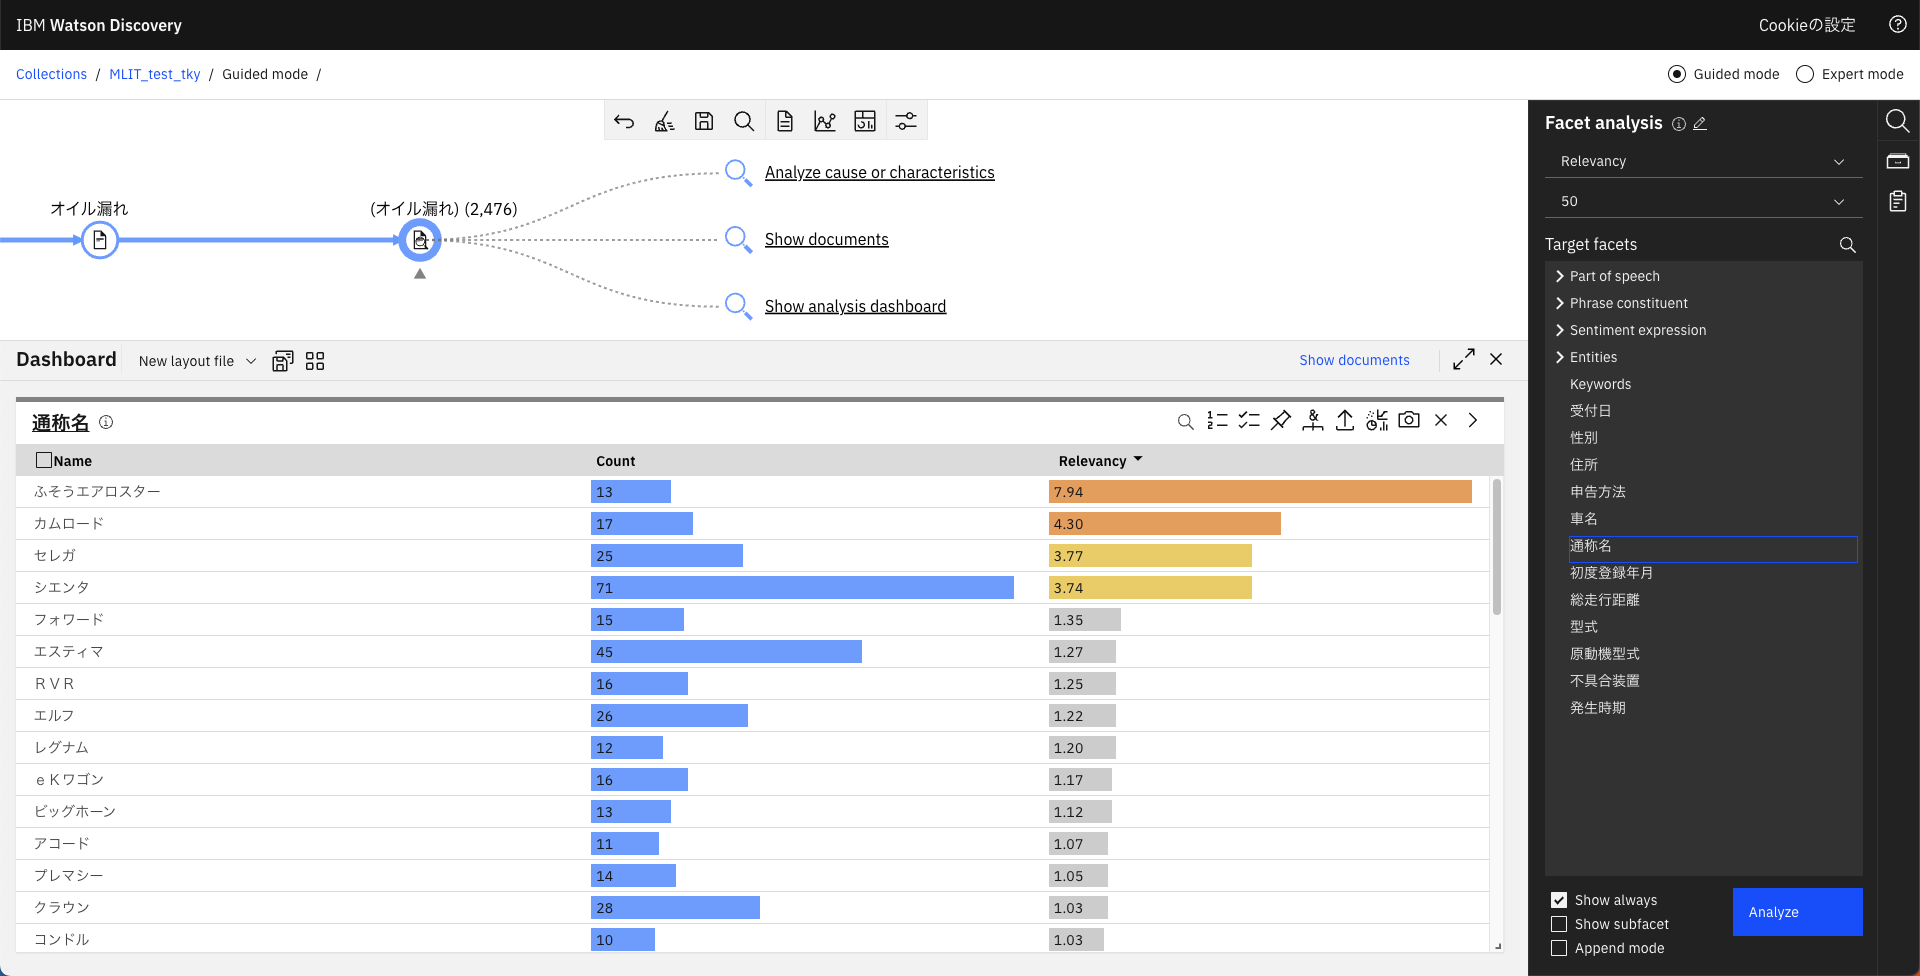Click the search icon next to Target facets
The height and width of the screenshot is (976, 1920).
coord(1848,245)
